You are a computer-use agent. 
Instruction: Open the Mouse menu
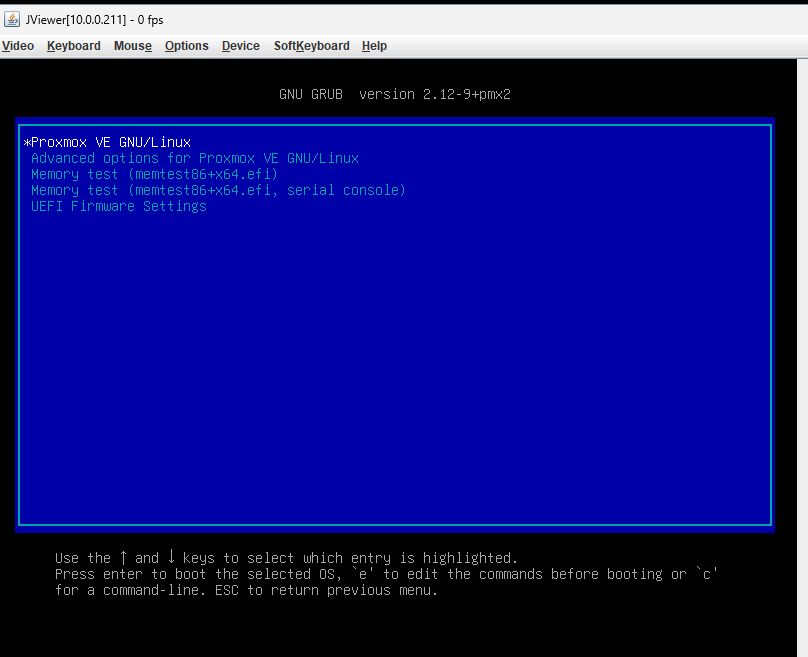coord(133,46)
